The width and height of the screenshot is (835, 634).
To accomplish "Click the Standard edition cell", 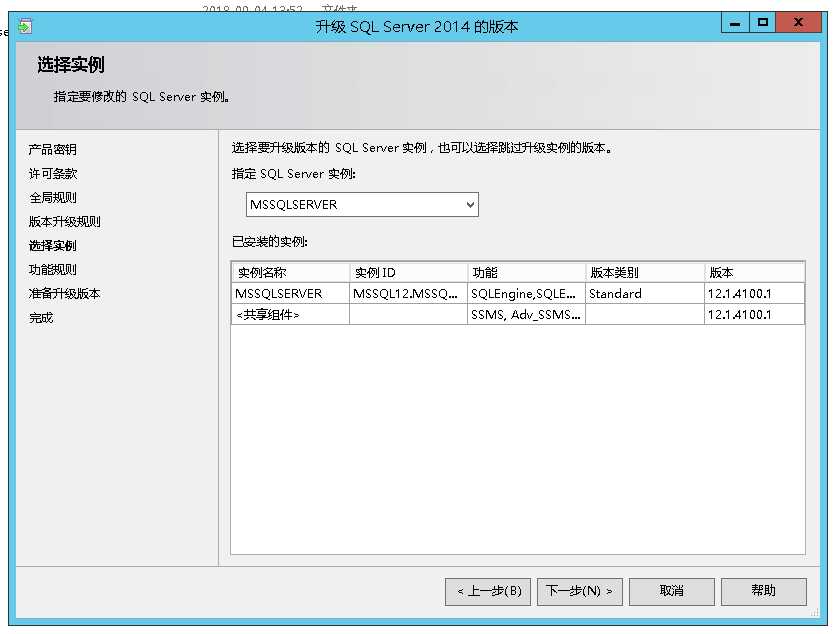I will click(645, 293).
